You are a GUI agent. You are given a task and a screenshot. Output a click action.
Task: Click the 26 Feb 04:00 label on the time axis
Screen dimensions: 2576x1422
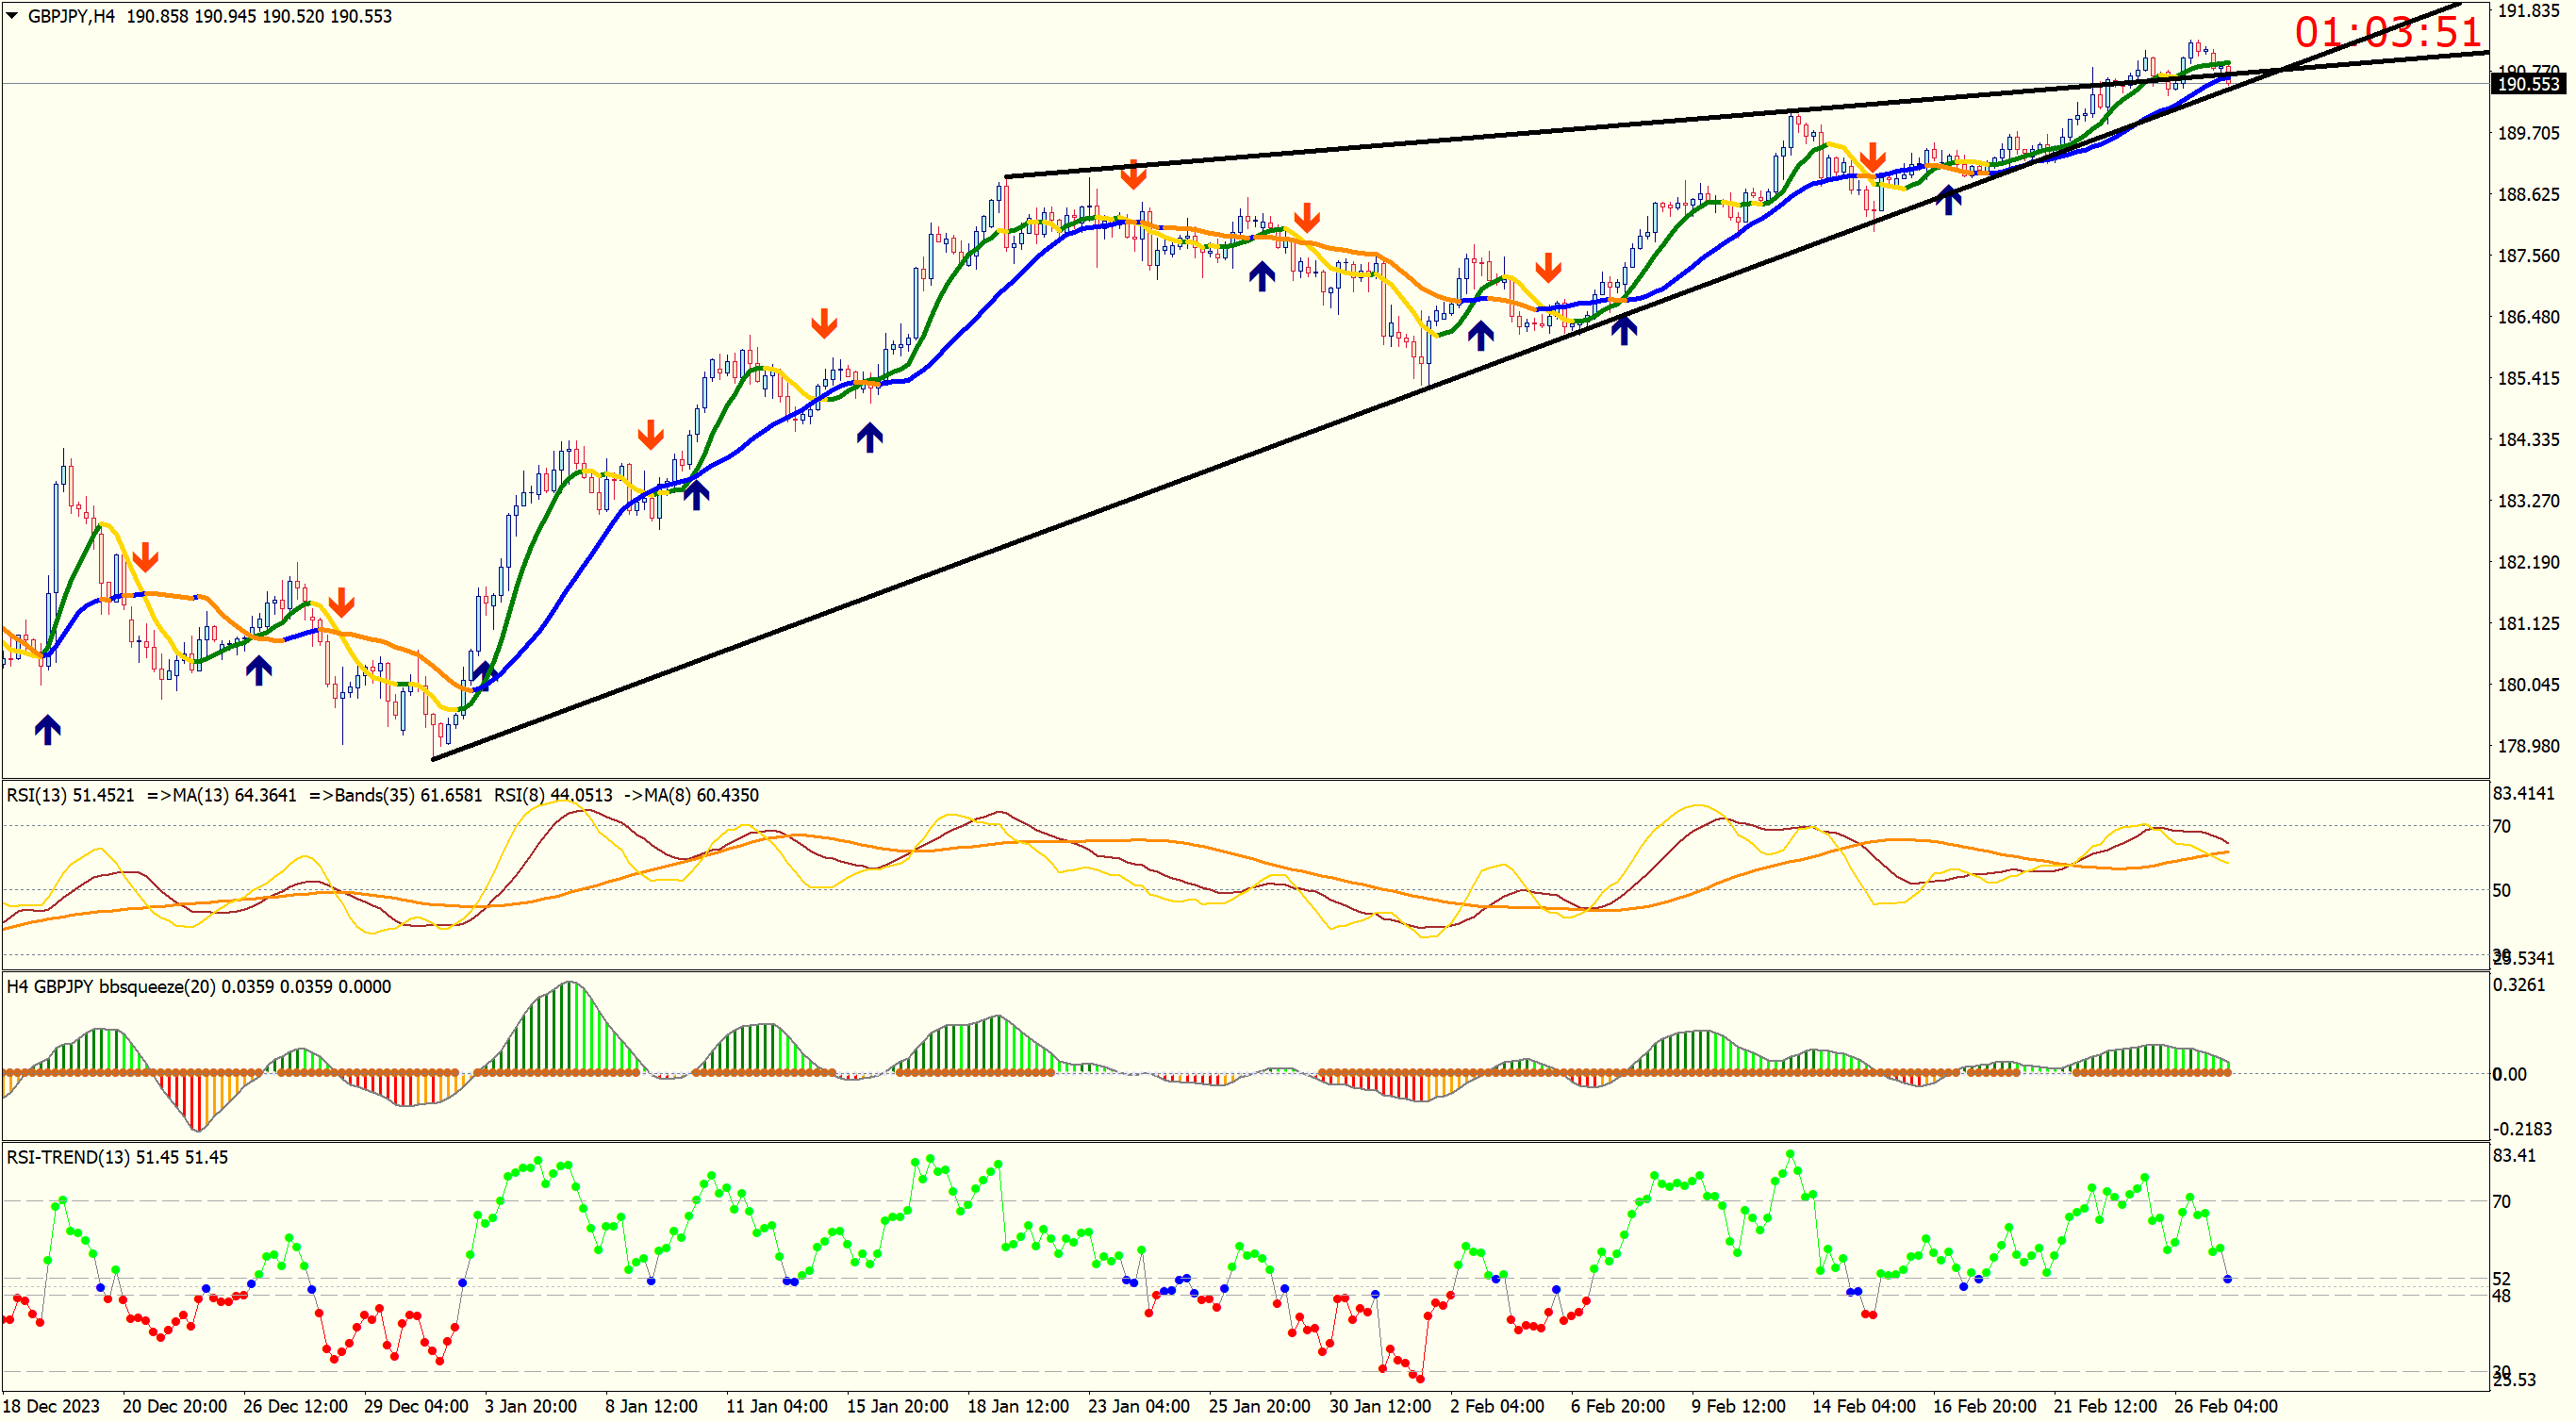tap(2225, 1406)
